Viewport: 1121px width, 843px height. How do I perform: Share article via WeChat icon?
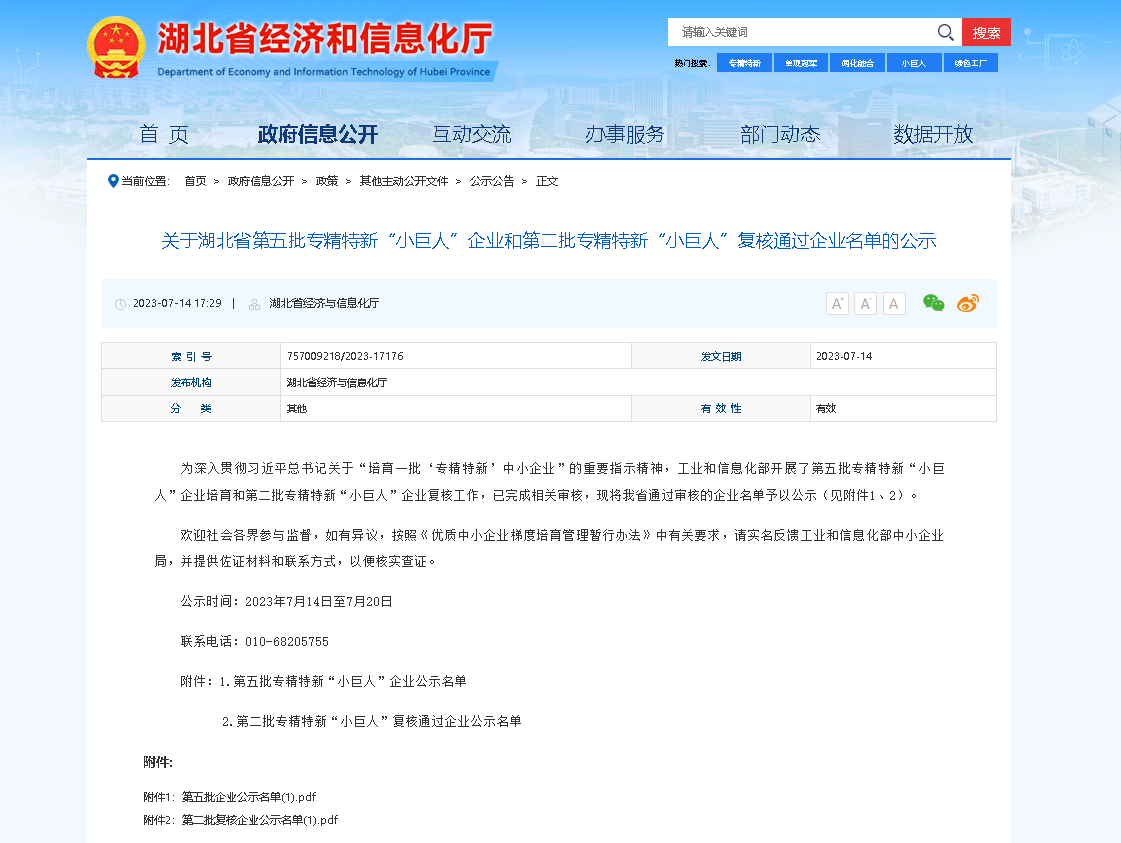tap(933, 303)
